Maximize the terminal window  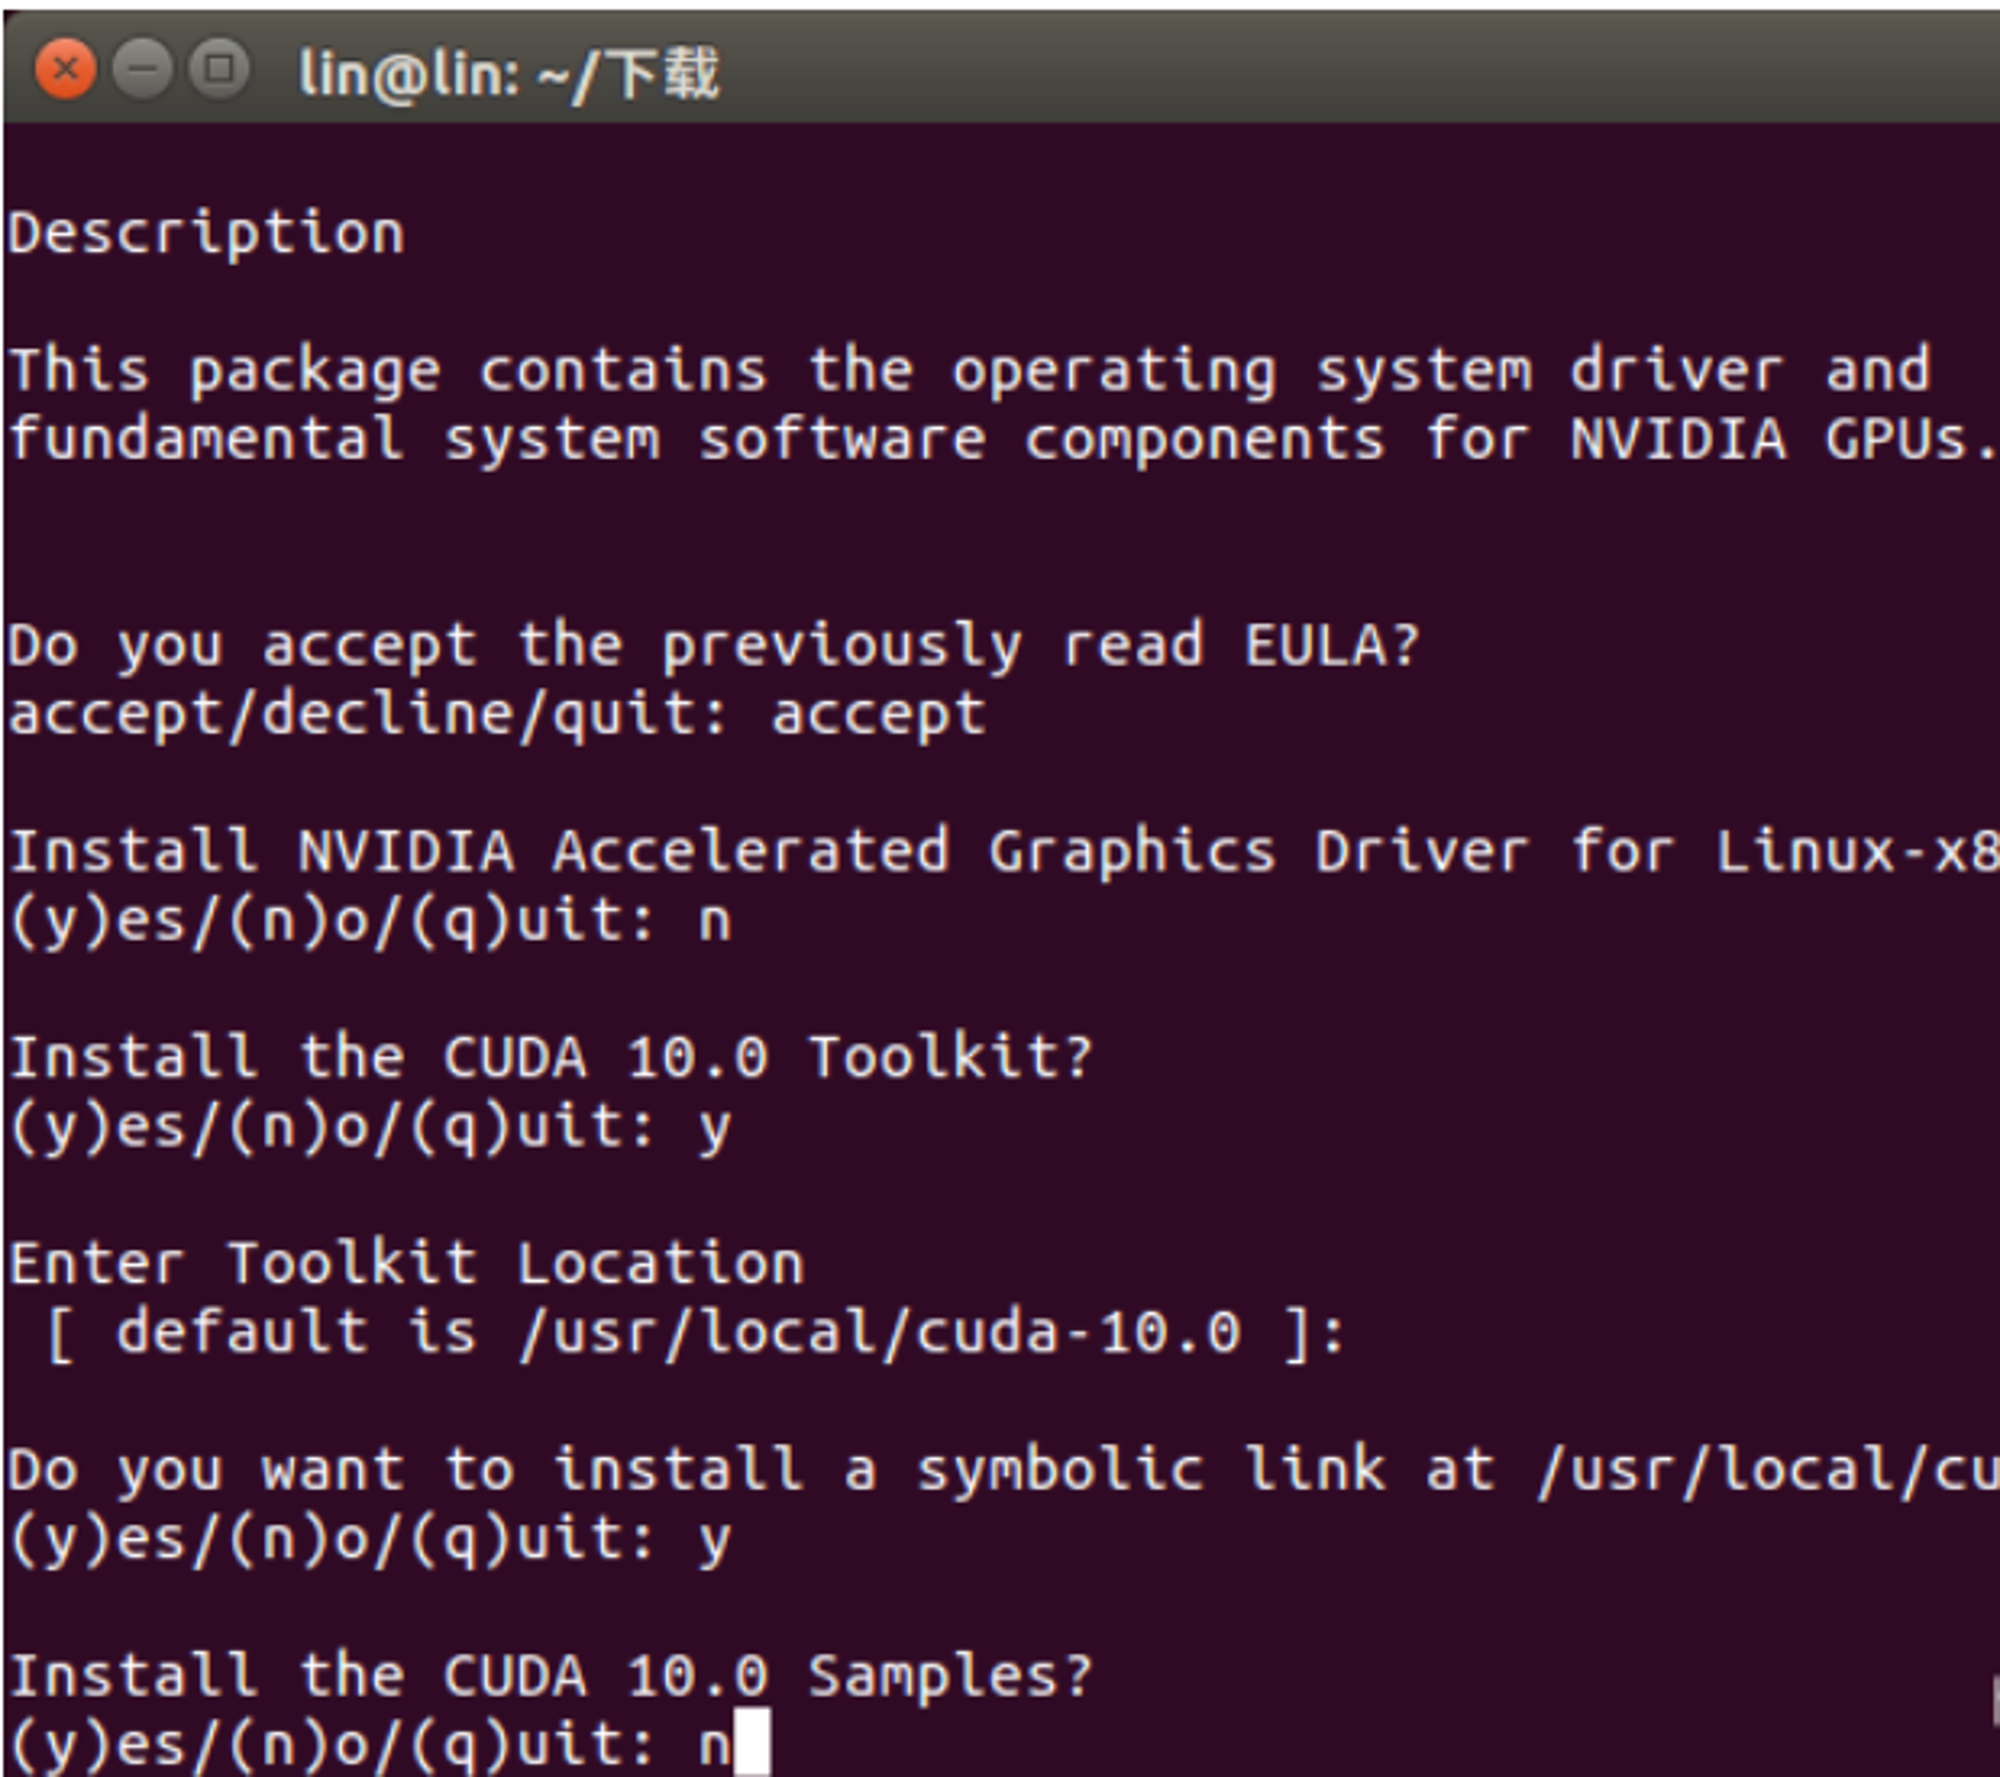coord(219,69)
